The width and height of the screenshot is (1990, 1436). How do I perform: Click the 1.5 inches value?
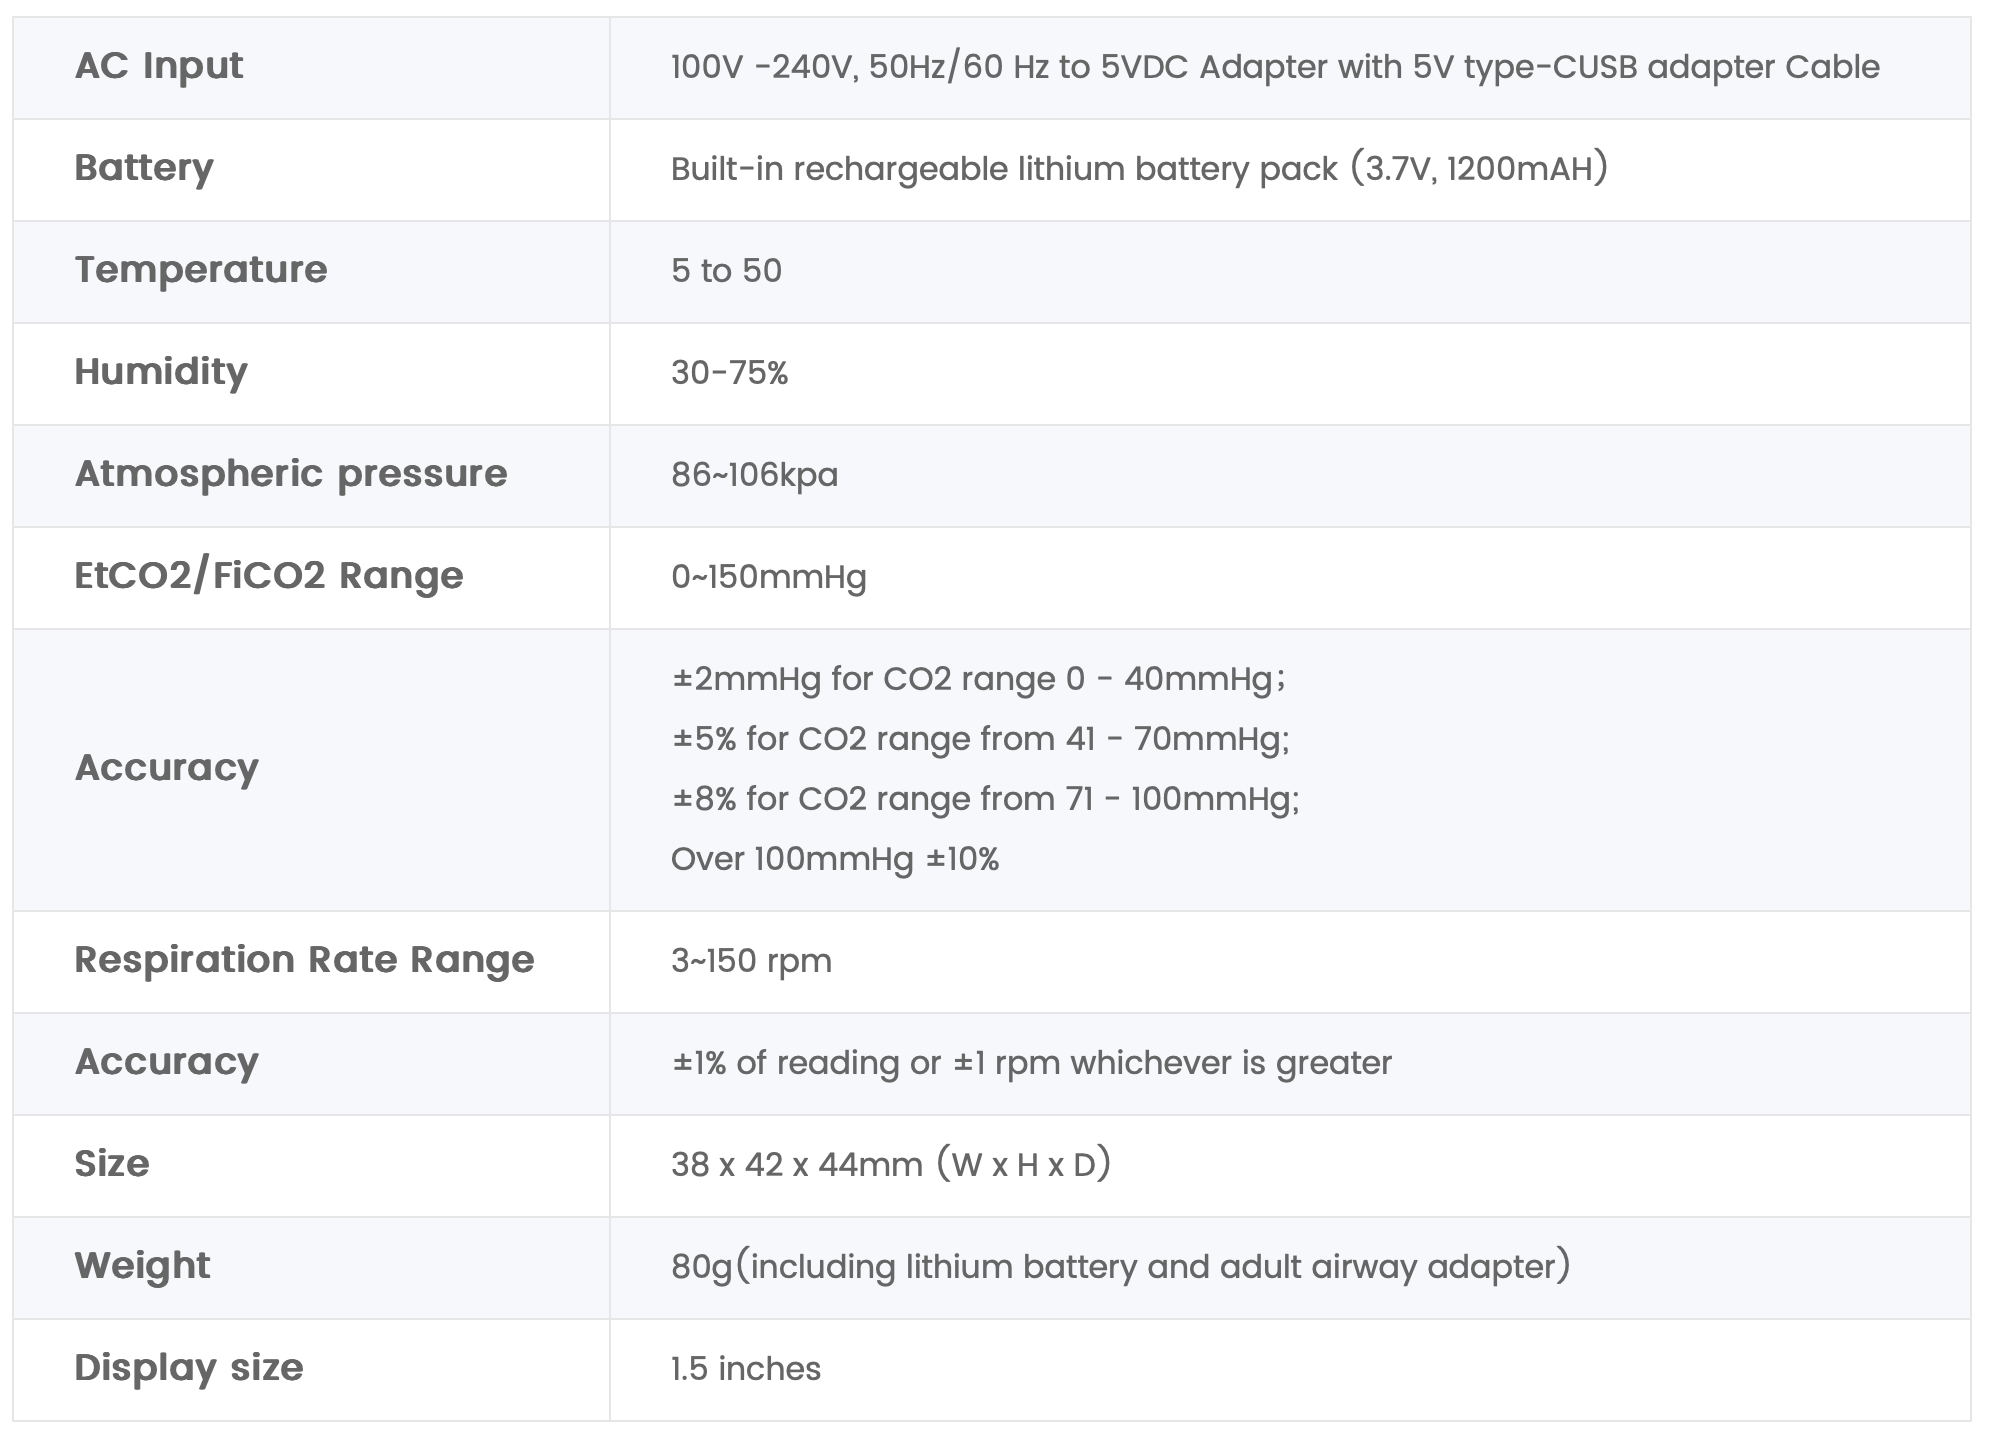point(746,1369)
